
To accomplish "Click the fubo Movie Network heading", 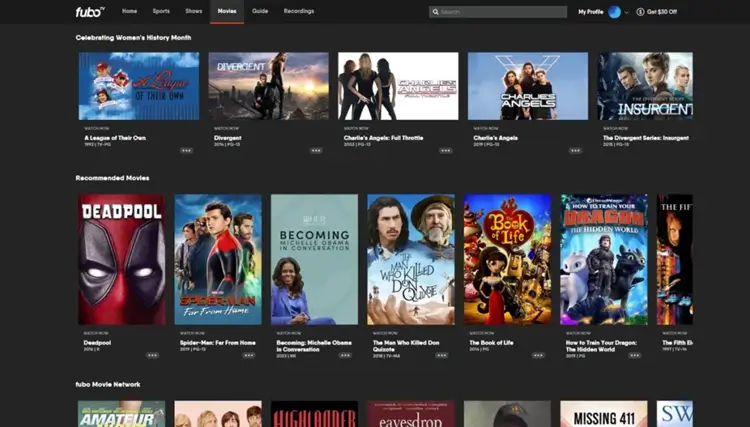I will 108,384.
